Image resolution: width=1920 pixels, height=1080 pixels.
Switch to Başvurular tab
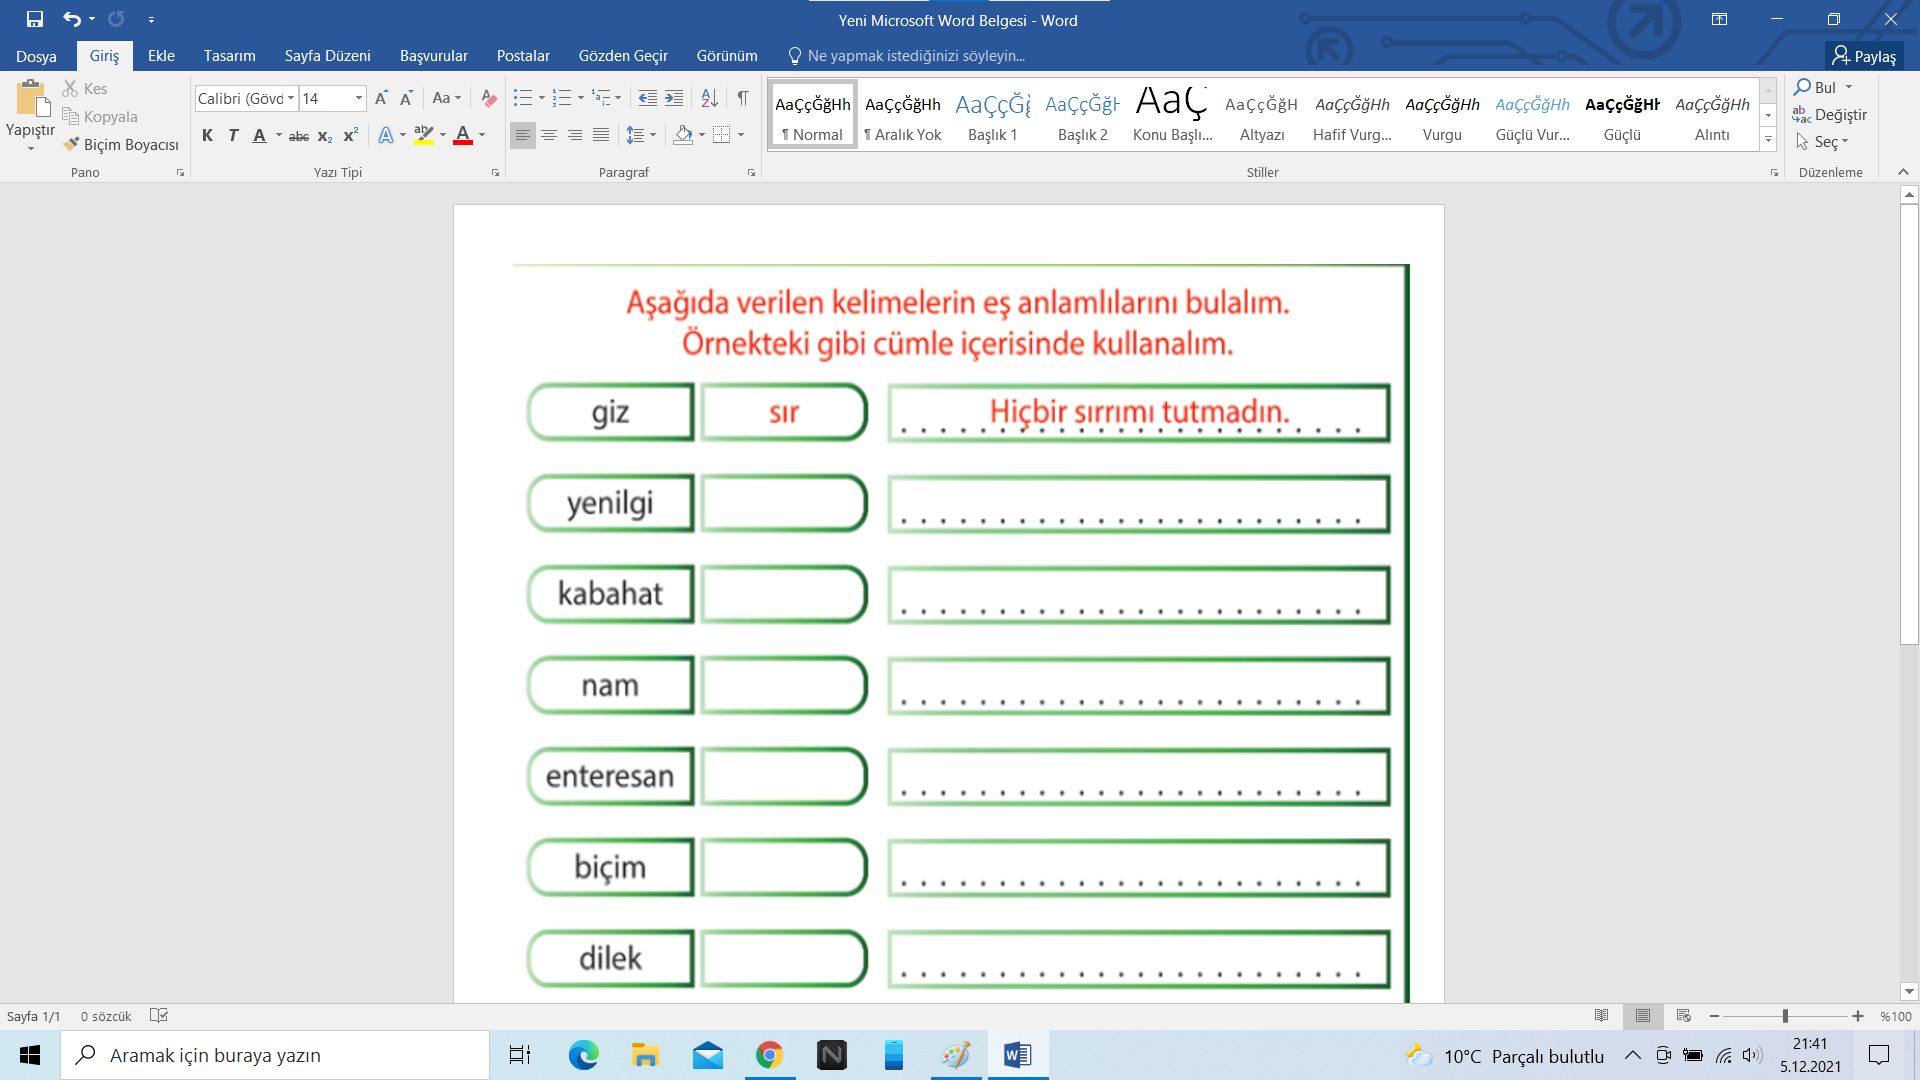433,56
